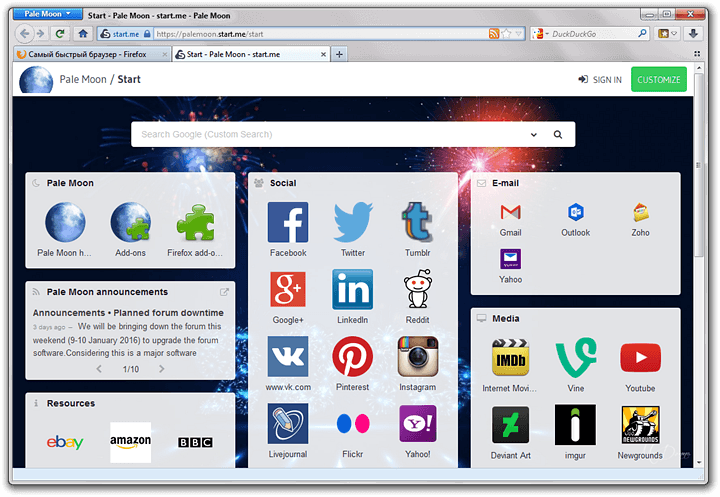Viewport: 720px width, 497px height.
Task: Open the Google+ icon
Action: (x=288, y=289)
